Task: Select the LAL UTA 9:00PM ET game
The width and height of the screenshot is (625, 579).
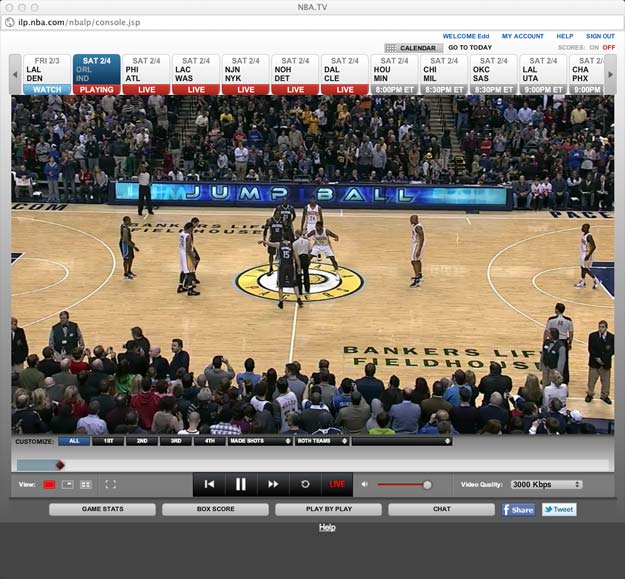Action: click(543, 75)
